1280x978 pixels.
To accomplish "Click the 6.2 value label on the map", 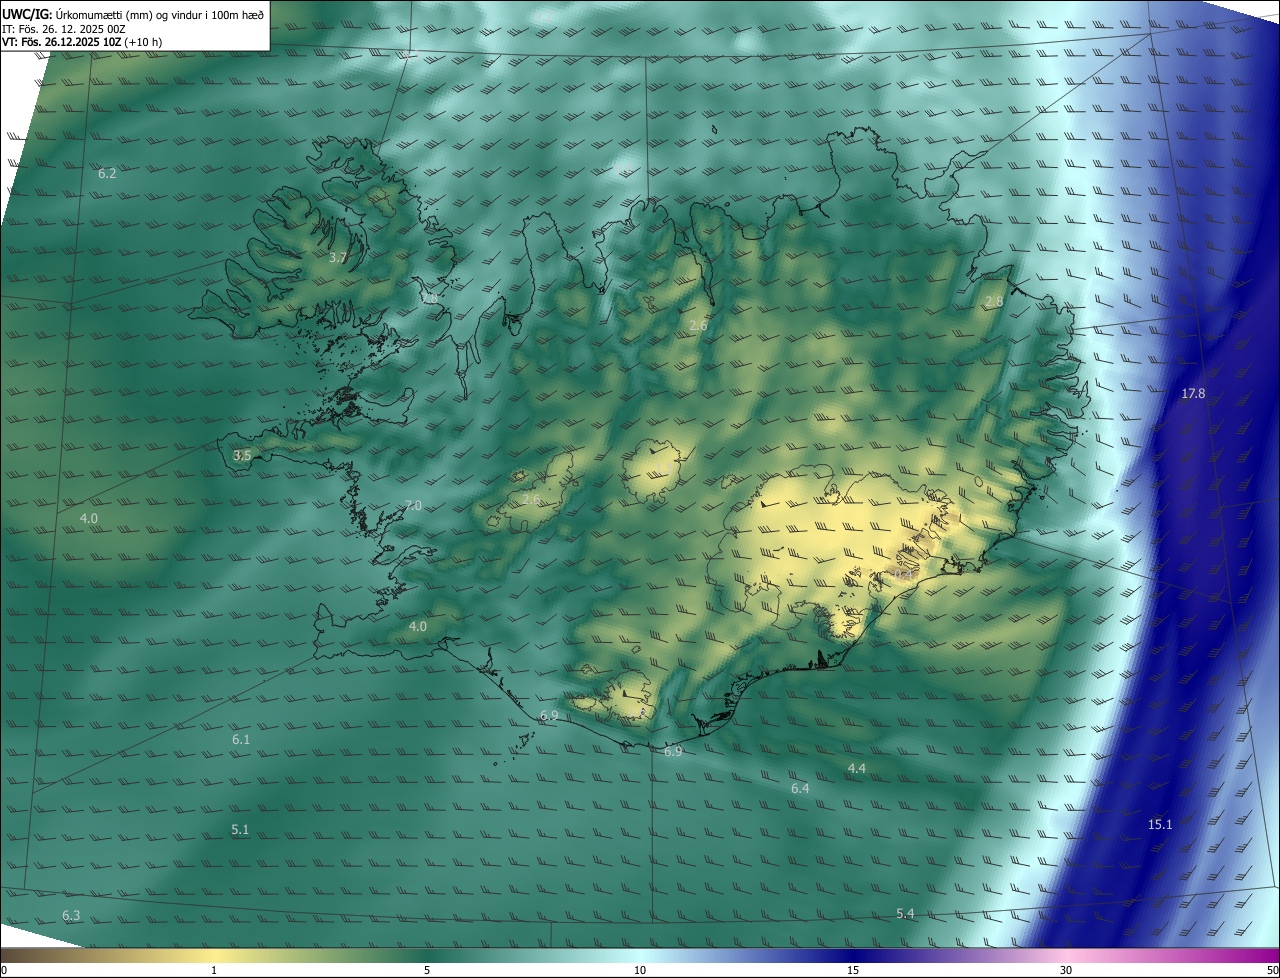I will point(107,173).
